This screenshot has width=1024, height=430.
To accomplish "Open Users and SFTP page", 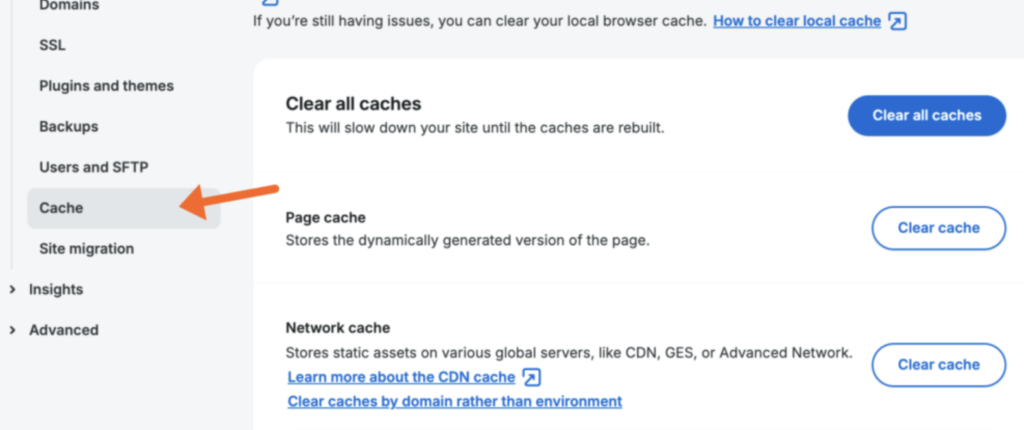I will (x=93, y=168).
